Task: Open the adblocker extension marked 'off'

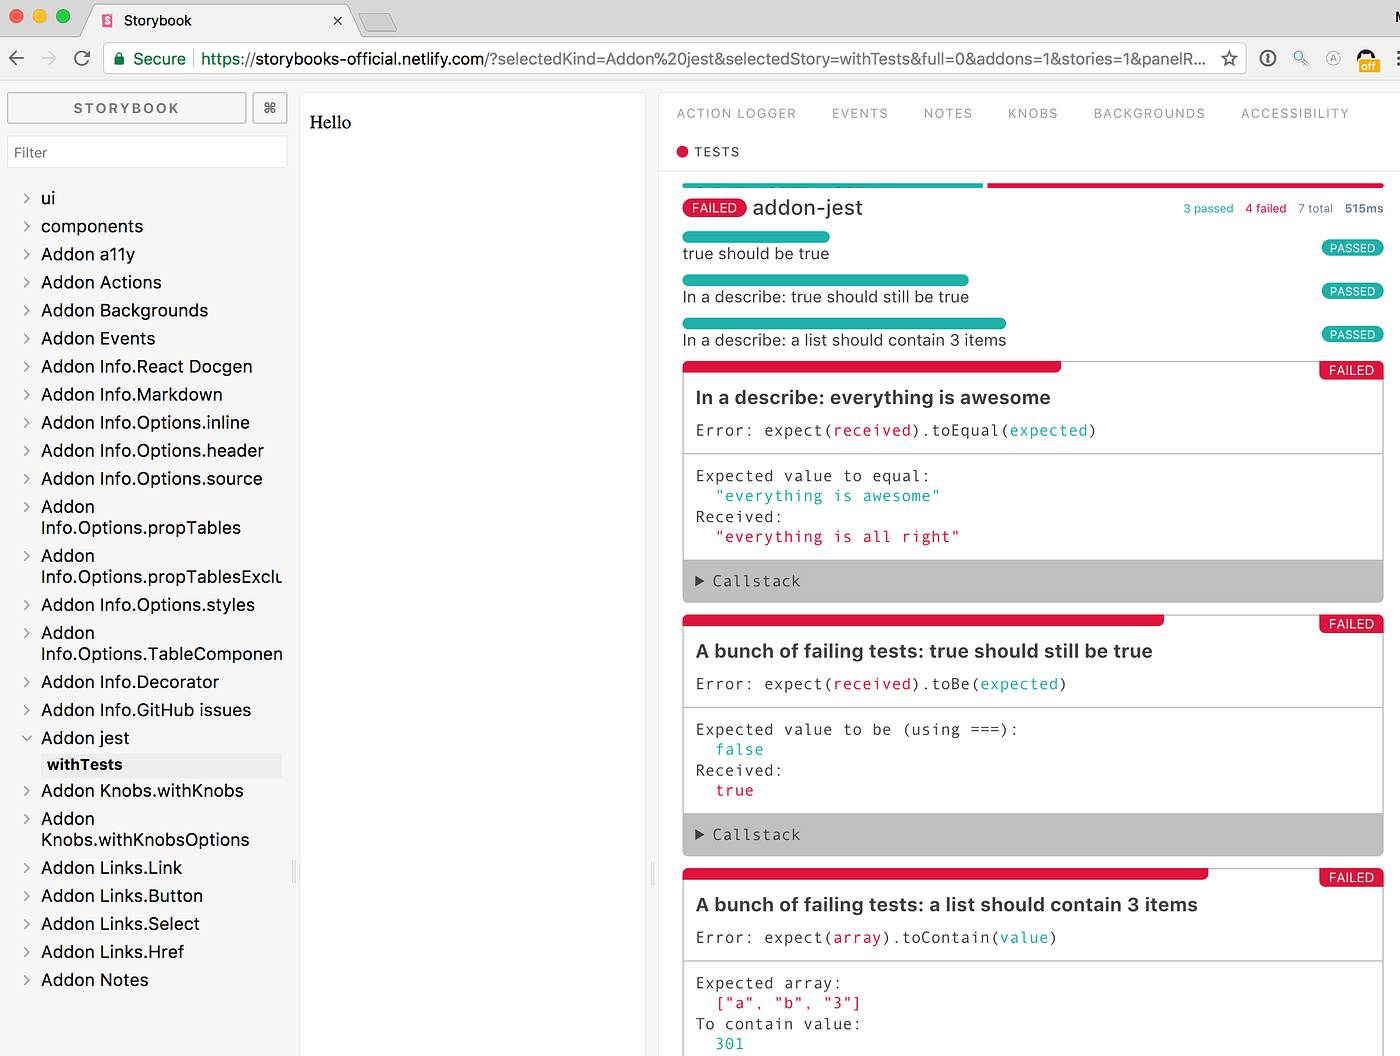Action: coord(1369,58)
